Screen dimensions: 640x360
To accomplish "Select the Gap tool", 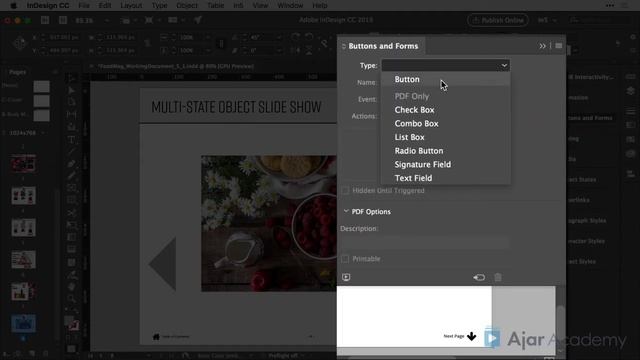I will click(x=71, y=115).
